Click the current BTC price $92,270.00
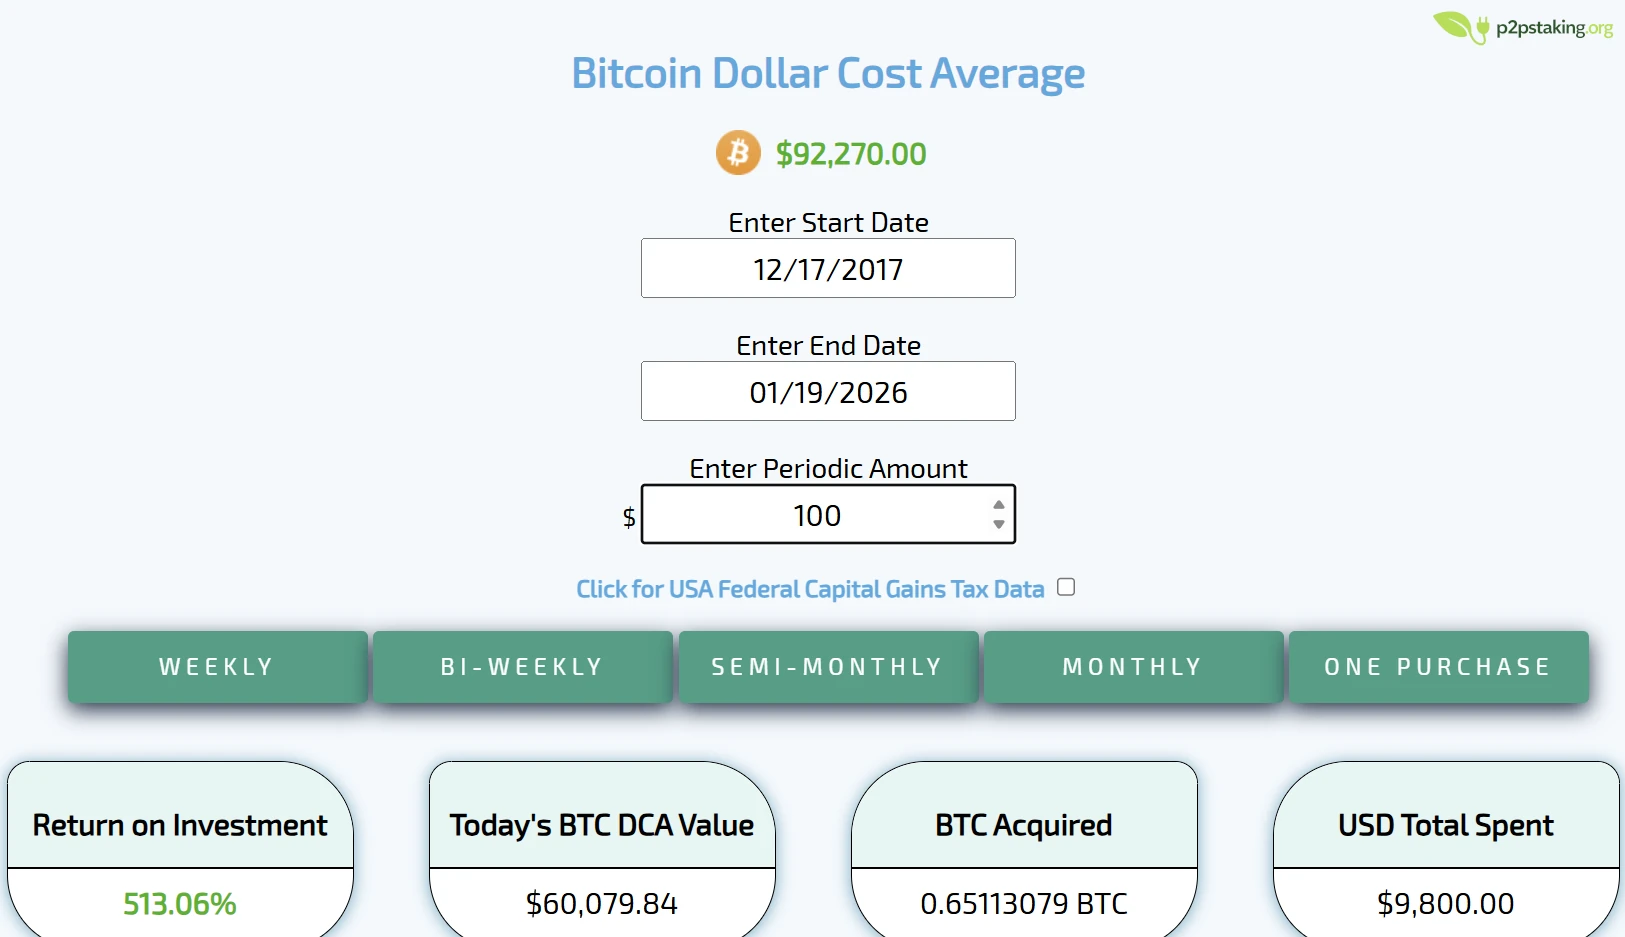The height and width of the screenshot is (937, 1625). tap(850, 153)
